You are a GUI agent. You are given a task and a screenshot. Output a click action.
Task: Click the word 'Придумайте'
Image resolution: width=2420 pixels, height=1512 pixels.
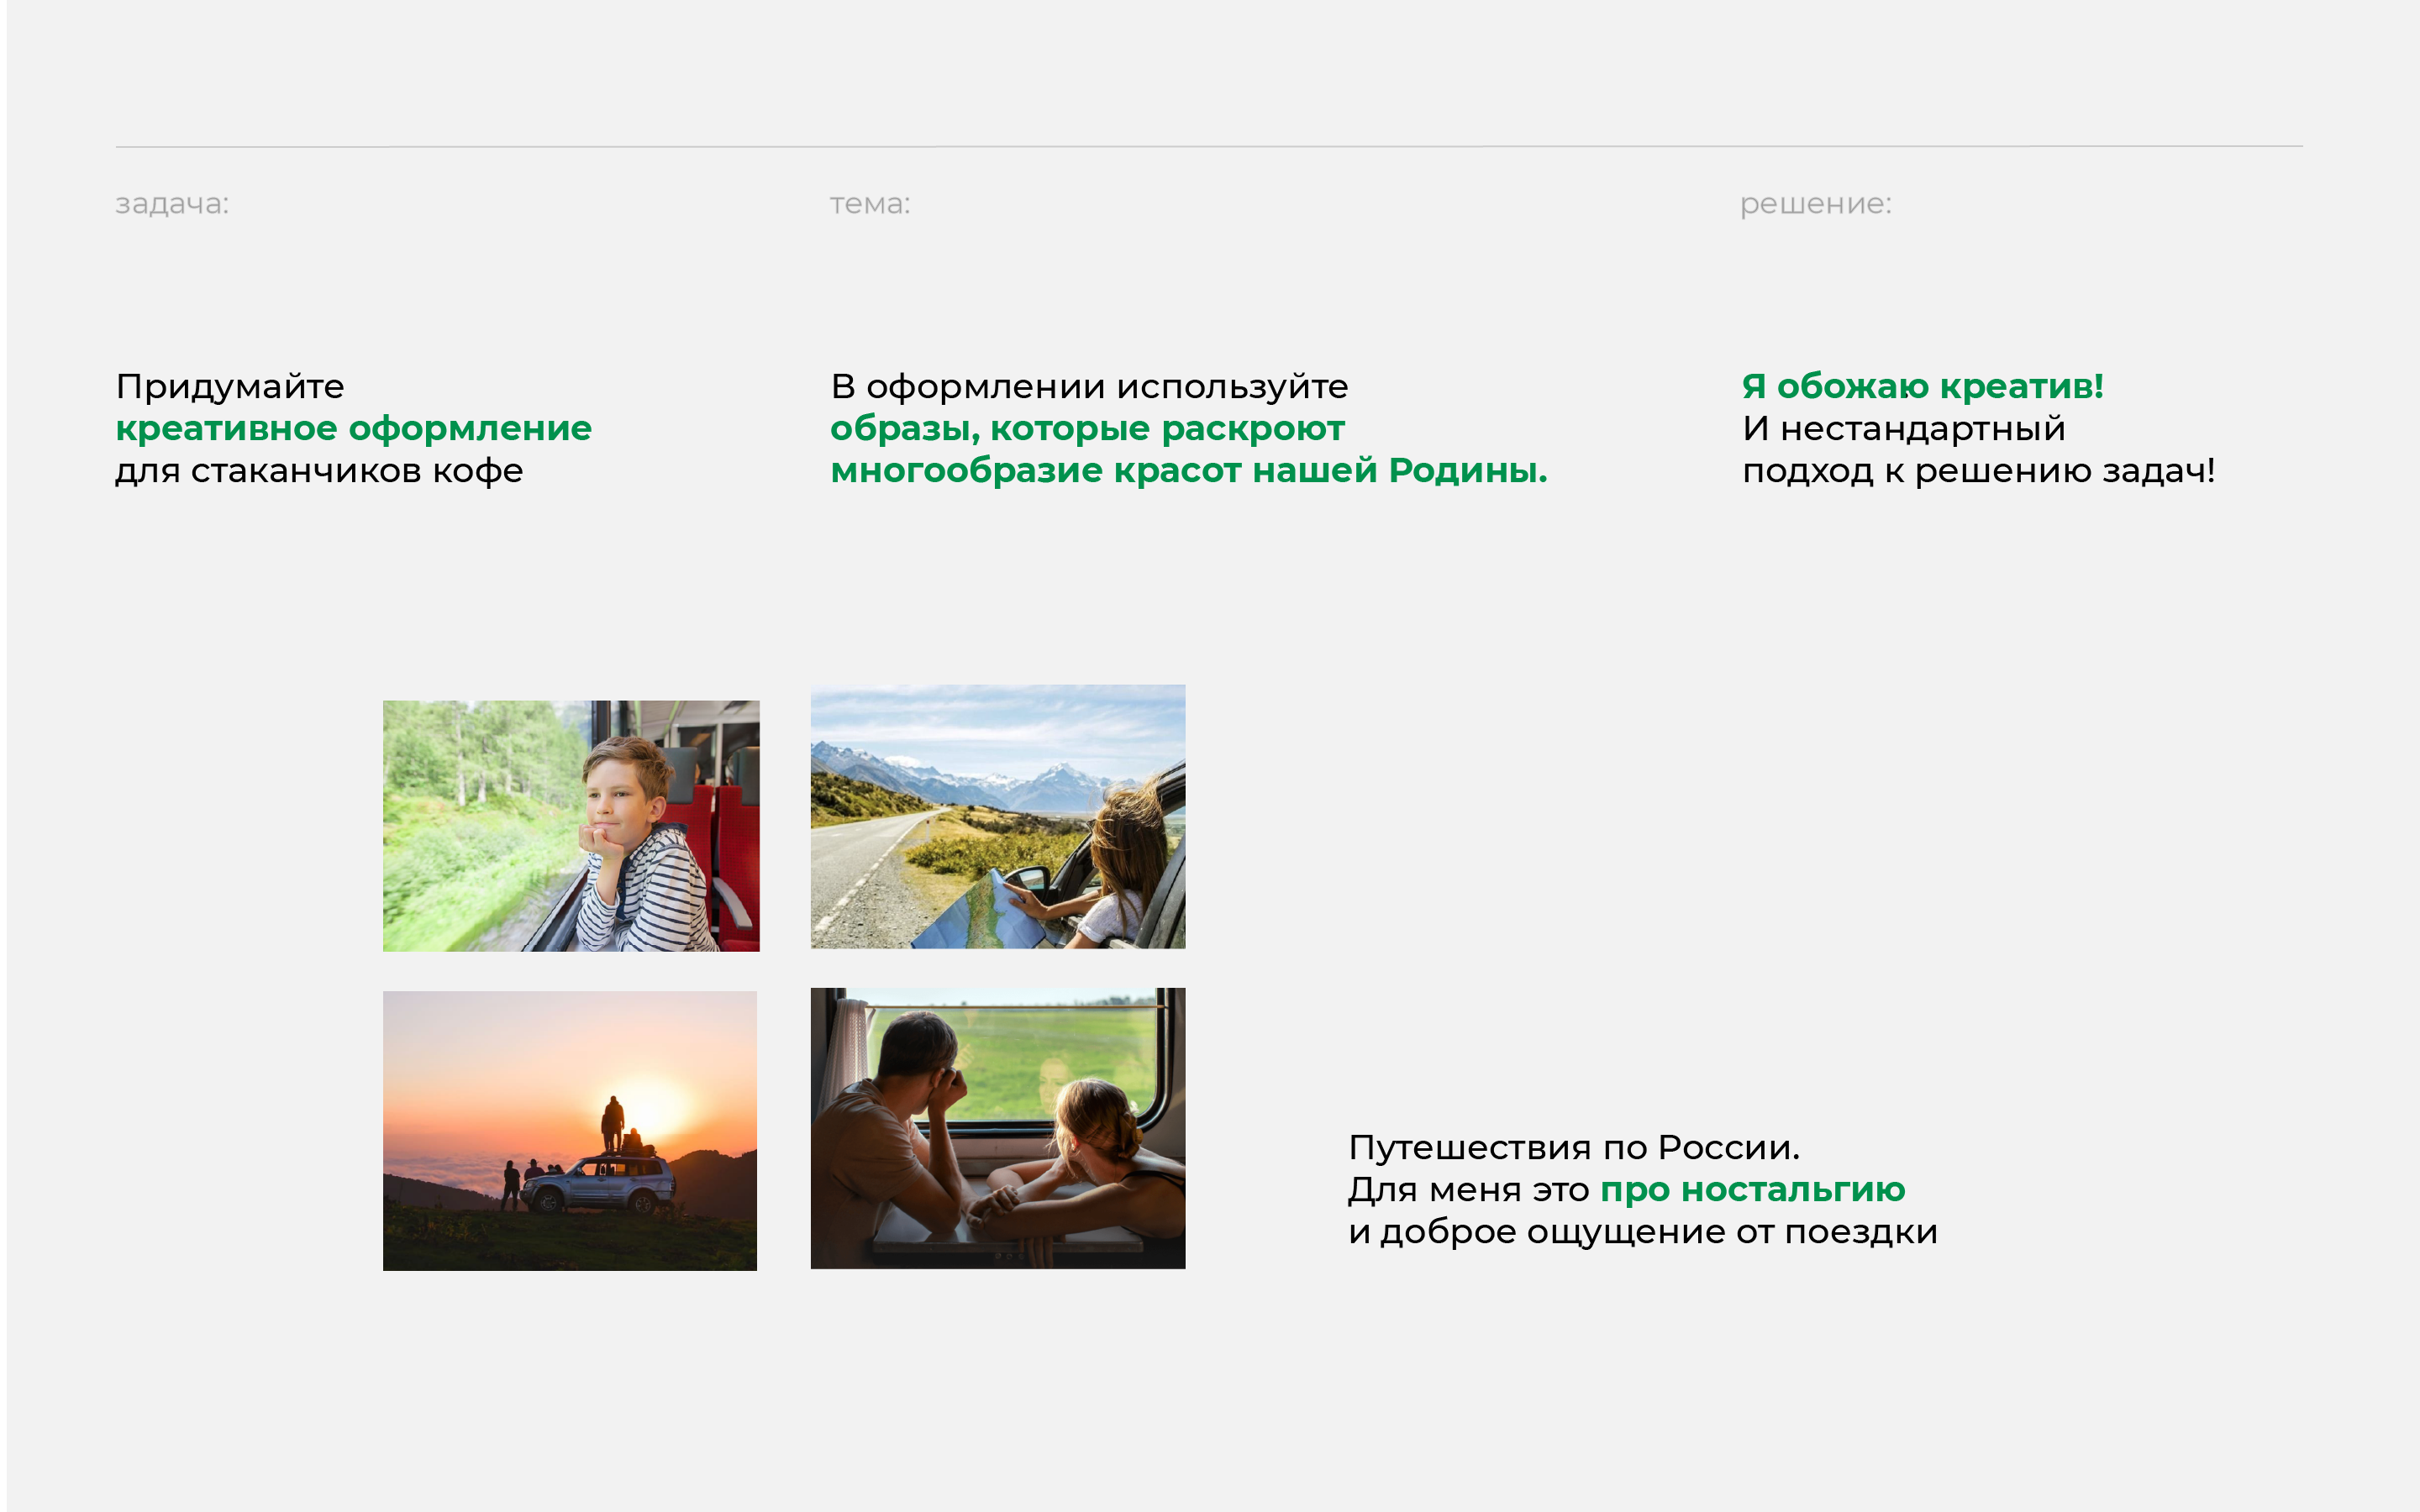pyautogui.click(x=230, y=386)
